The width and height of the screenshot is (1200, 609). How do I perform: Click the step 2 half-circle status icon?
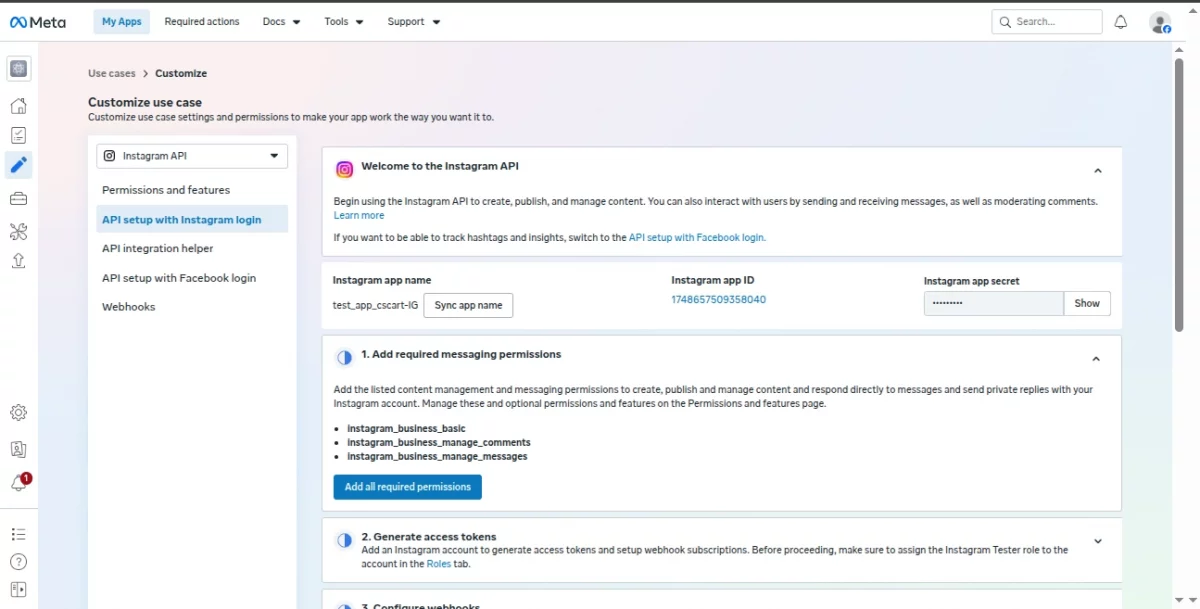pyautogui.click(x=344, y=540)
